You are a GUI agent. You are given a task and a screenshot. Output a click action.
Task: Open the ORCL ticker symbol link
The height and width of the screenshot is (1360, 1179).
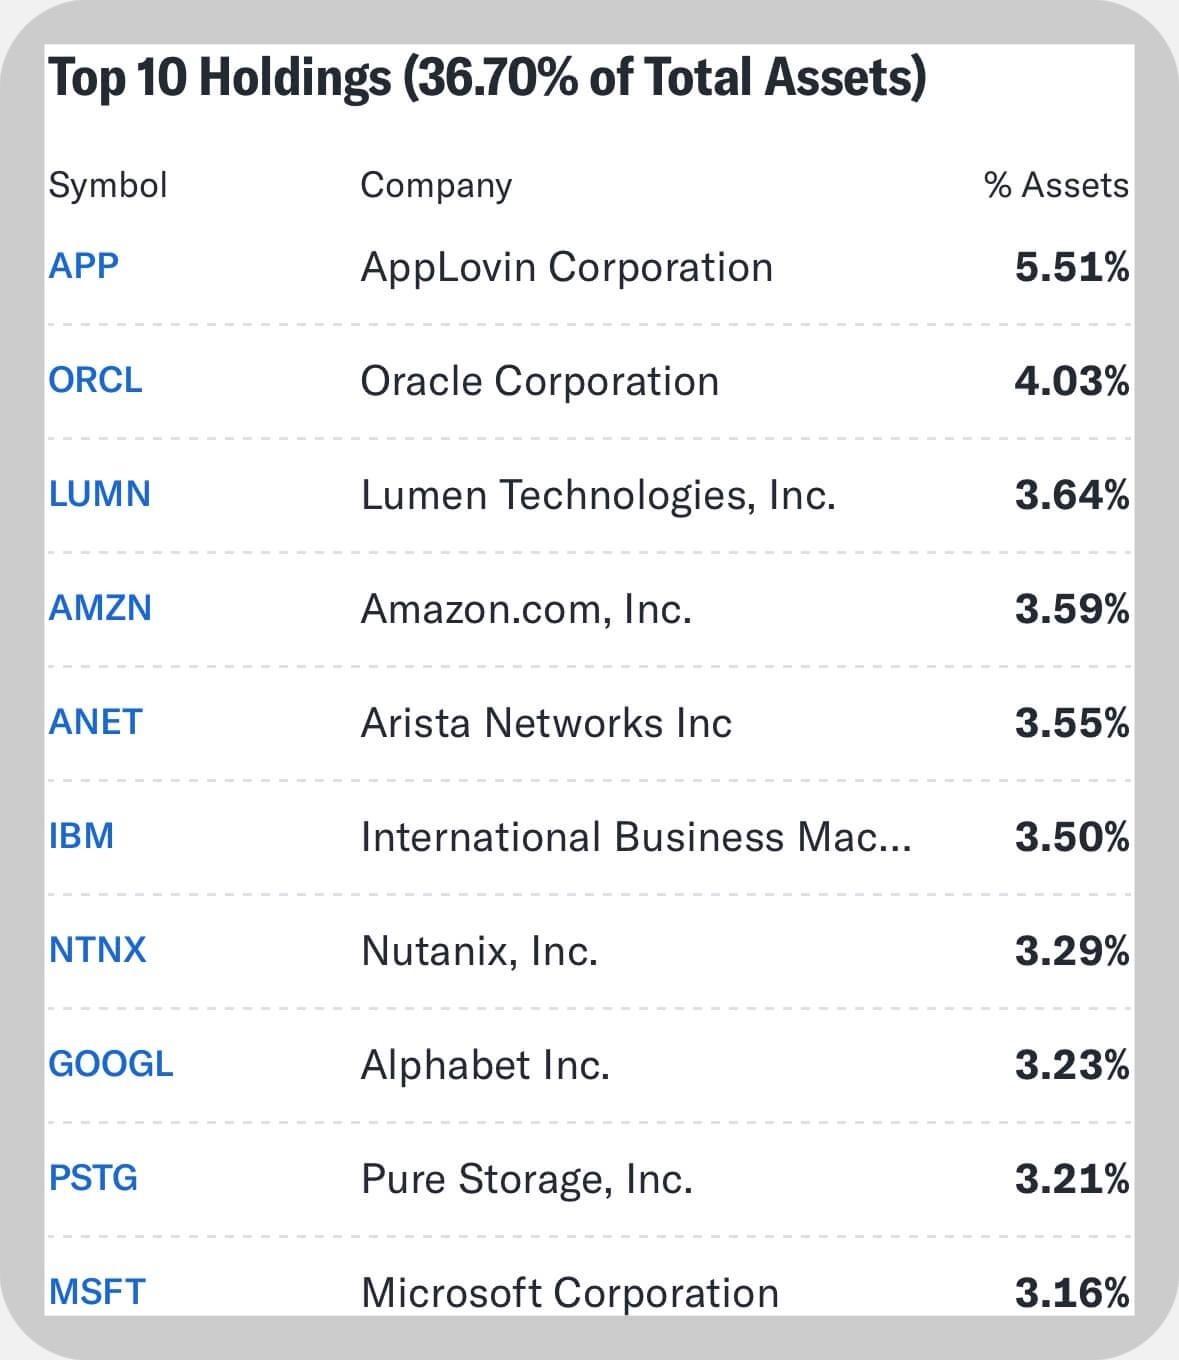point(96,380)
